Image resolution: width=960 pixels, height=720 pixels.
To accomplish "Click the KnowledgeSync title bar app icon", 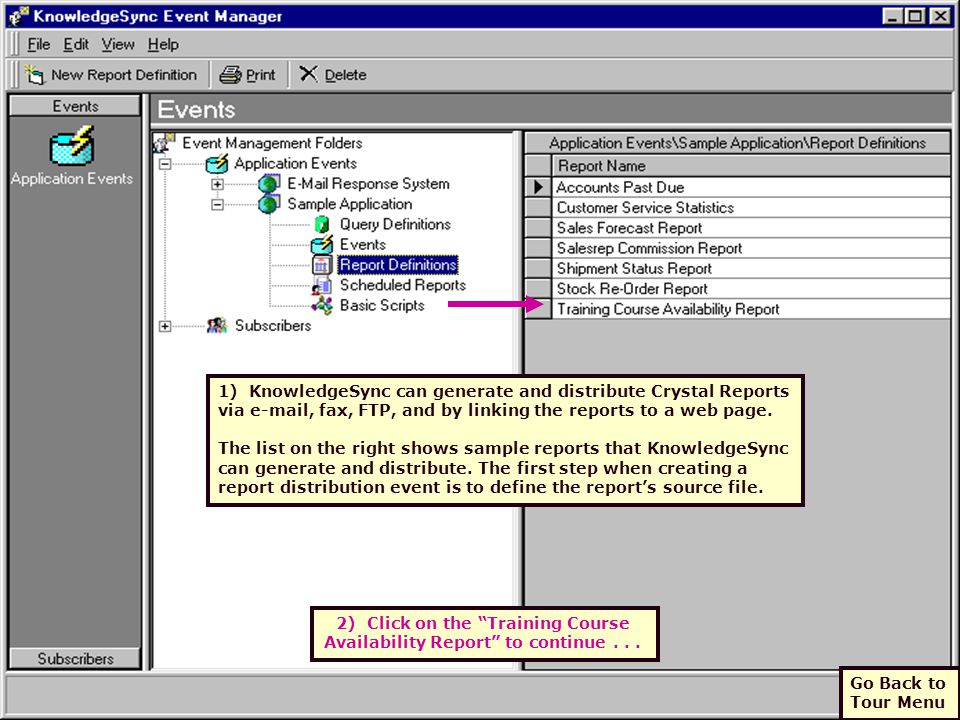I will click(18, 17).
